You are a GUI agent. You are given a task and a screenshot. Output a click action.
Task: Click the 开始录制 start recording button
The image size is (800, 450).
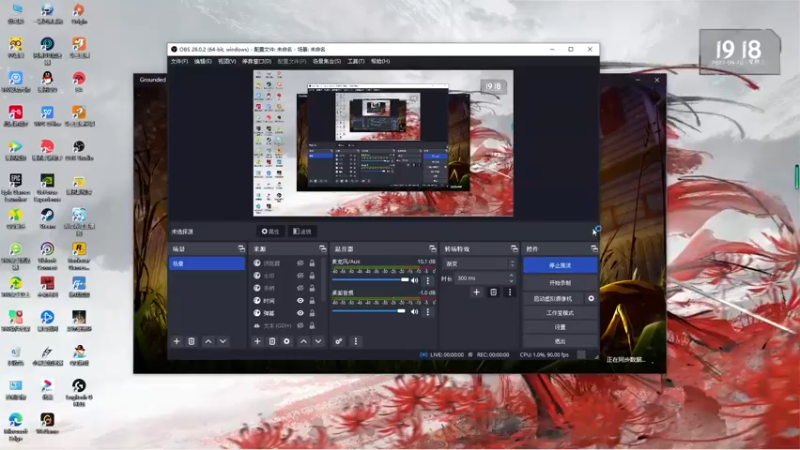pos(560,283)
